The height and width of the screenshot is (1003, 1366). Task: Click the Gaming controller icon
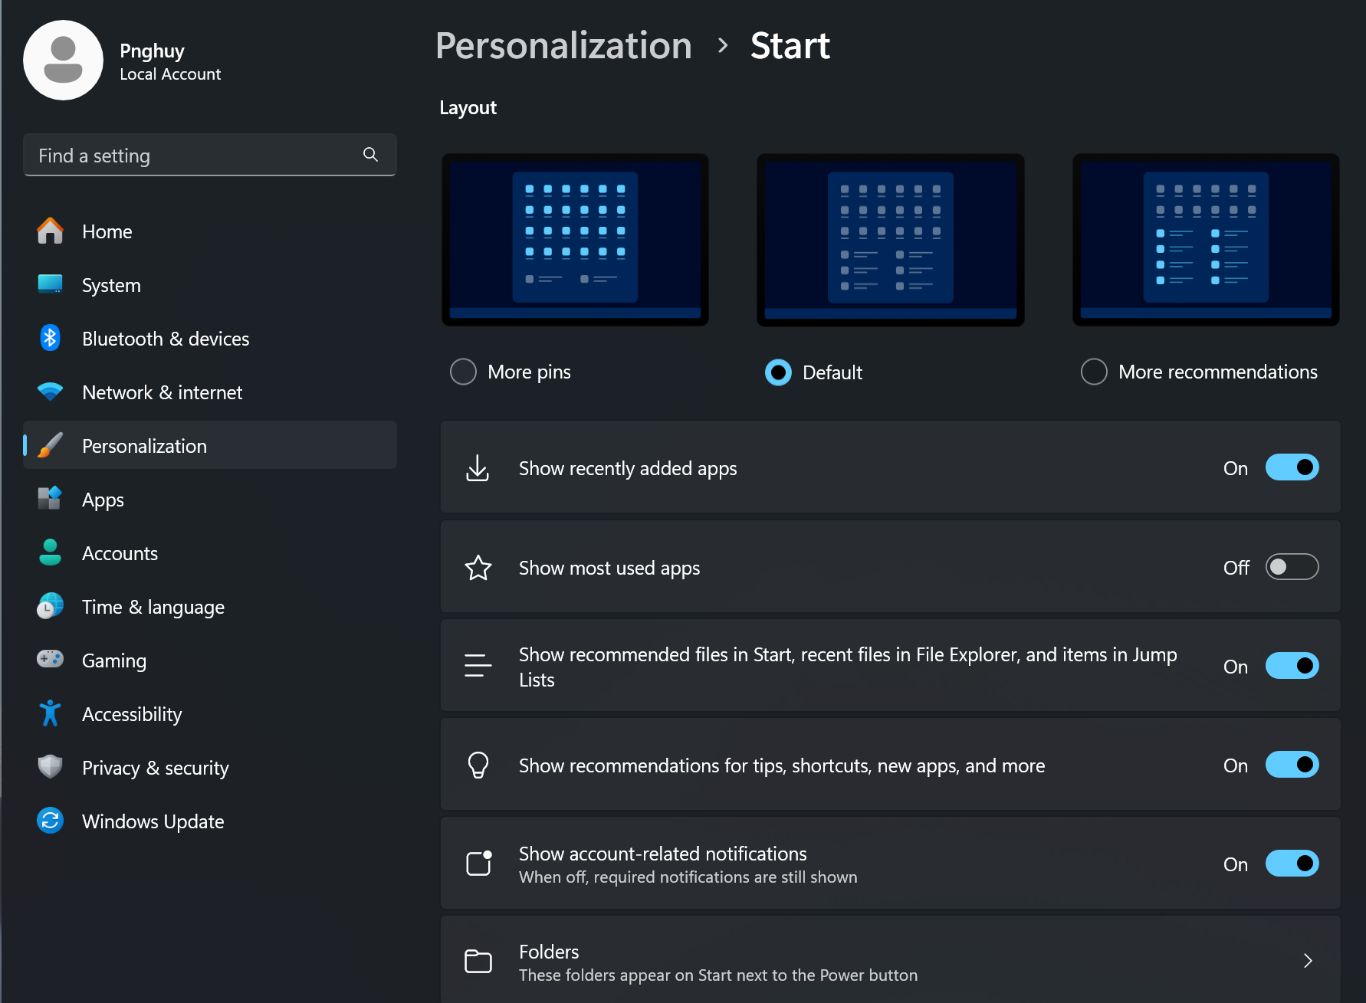(50, 660)
